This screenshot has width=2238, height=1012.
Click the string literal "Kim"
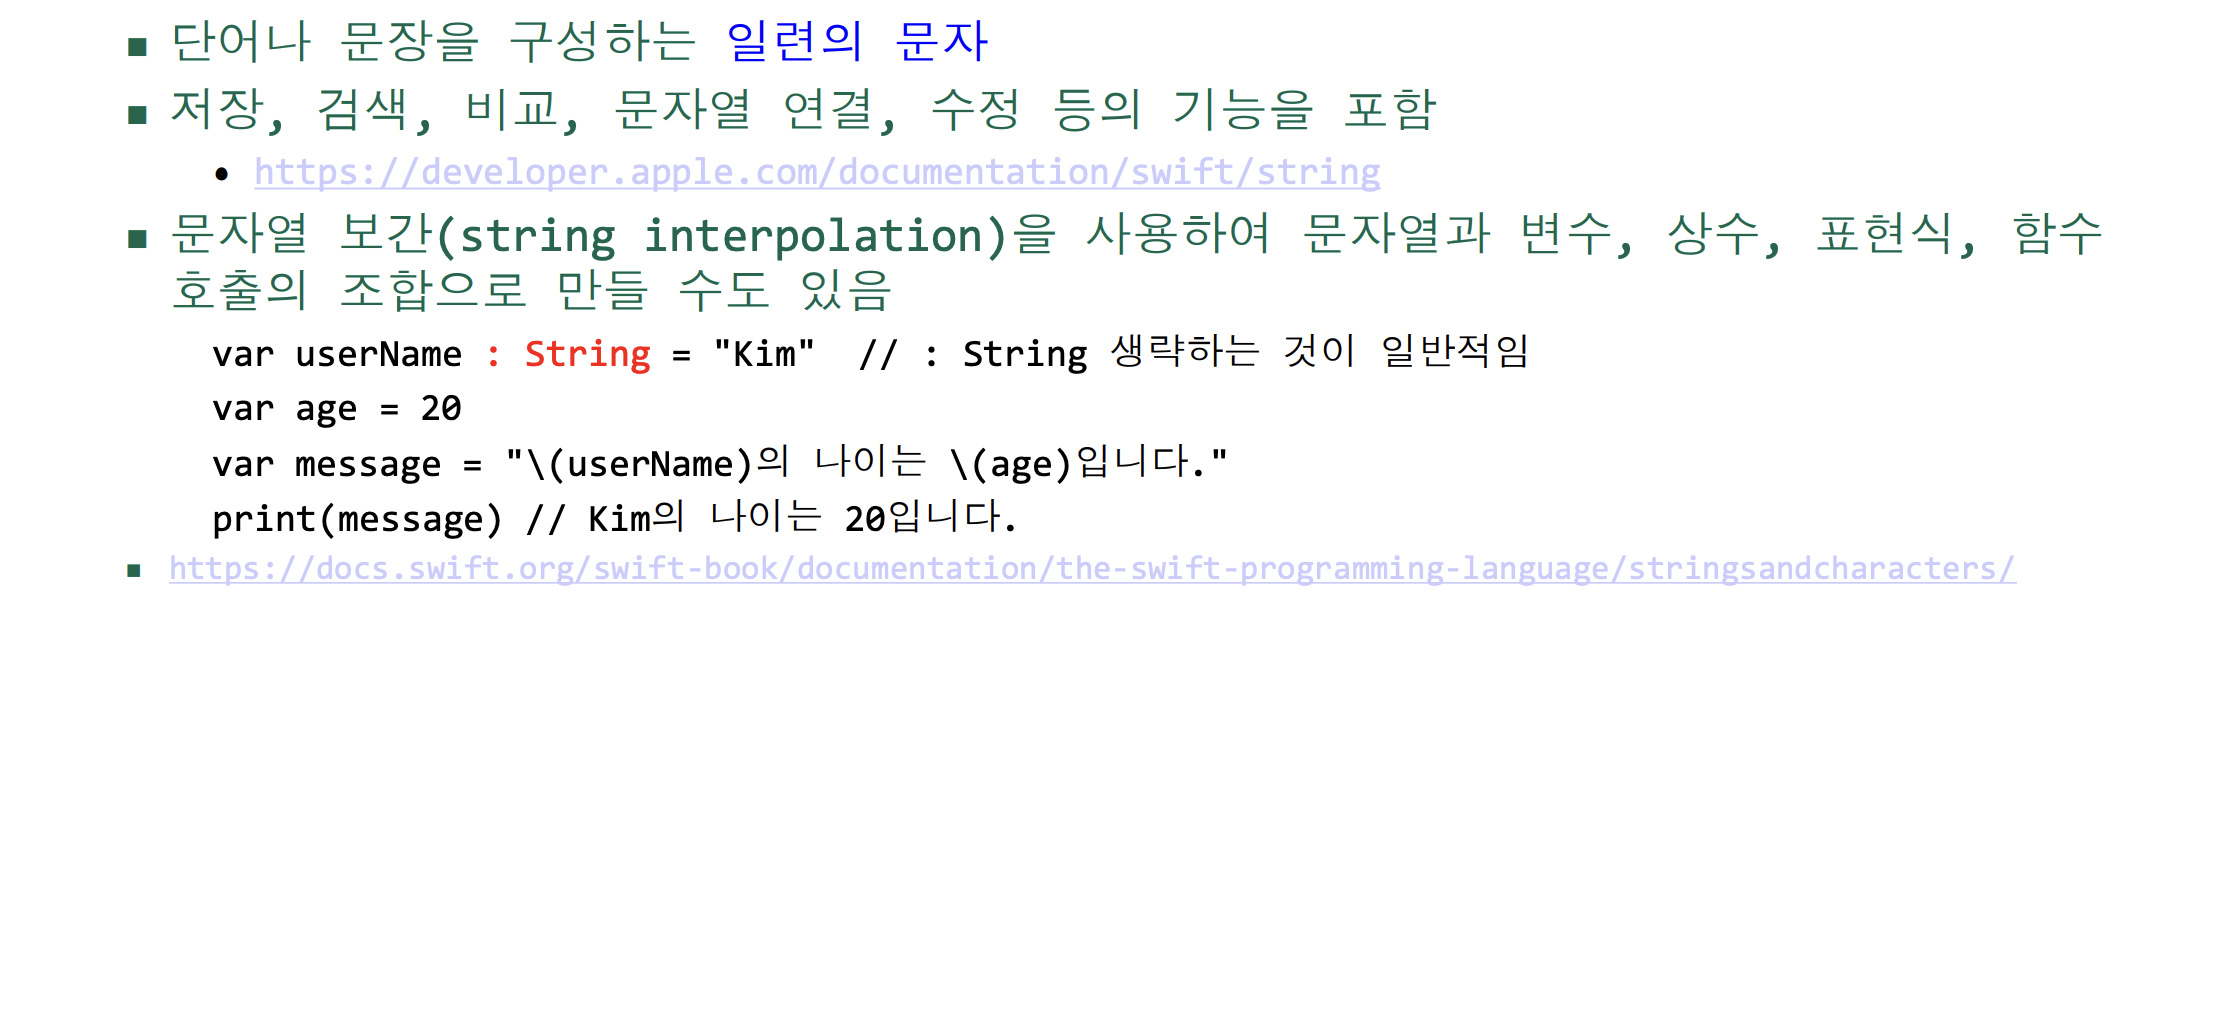pyautogui.click(x=764, y=354)
